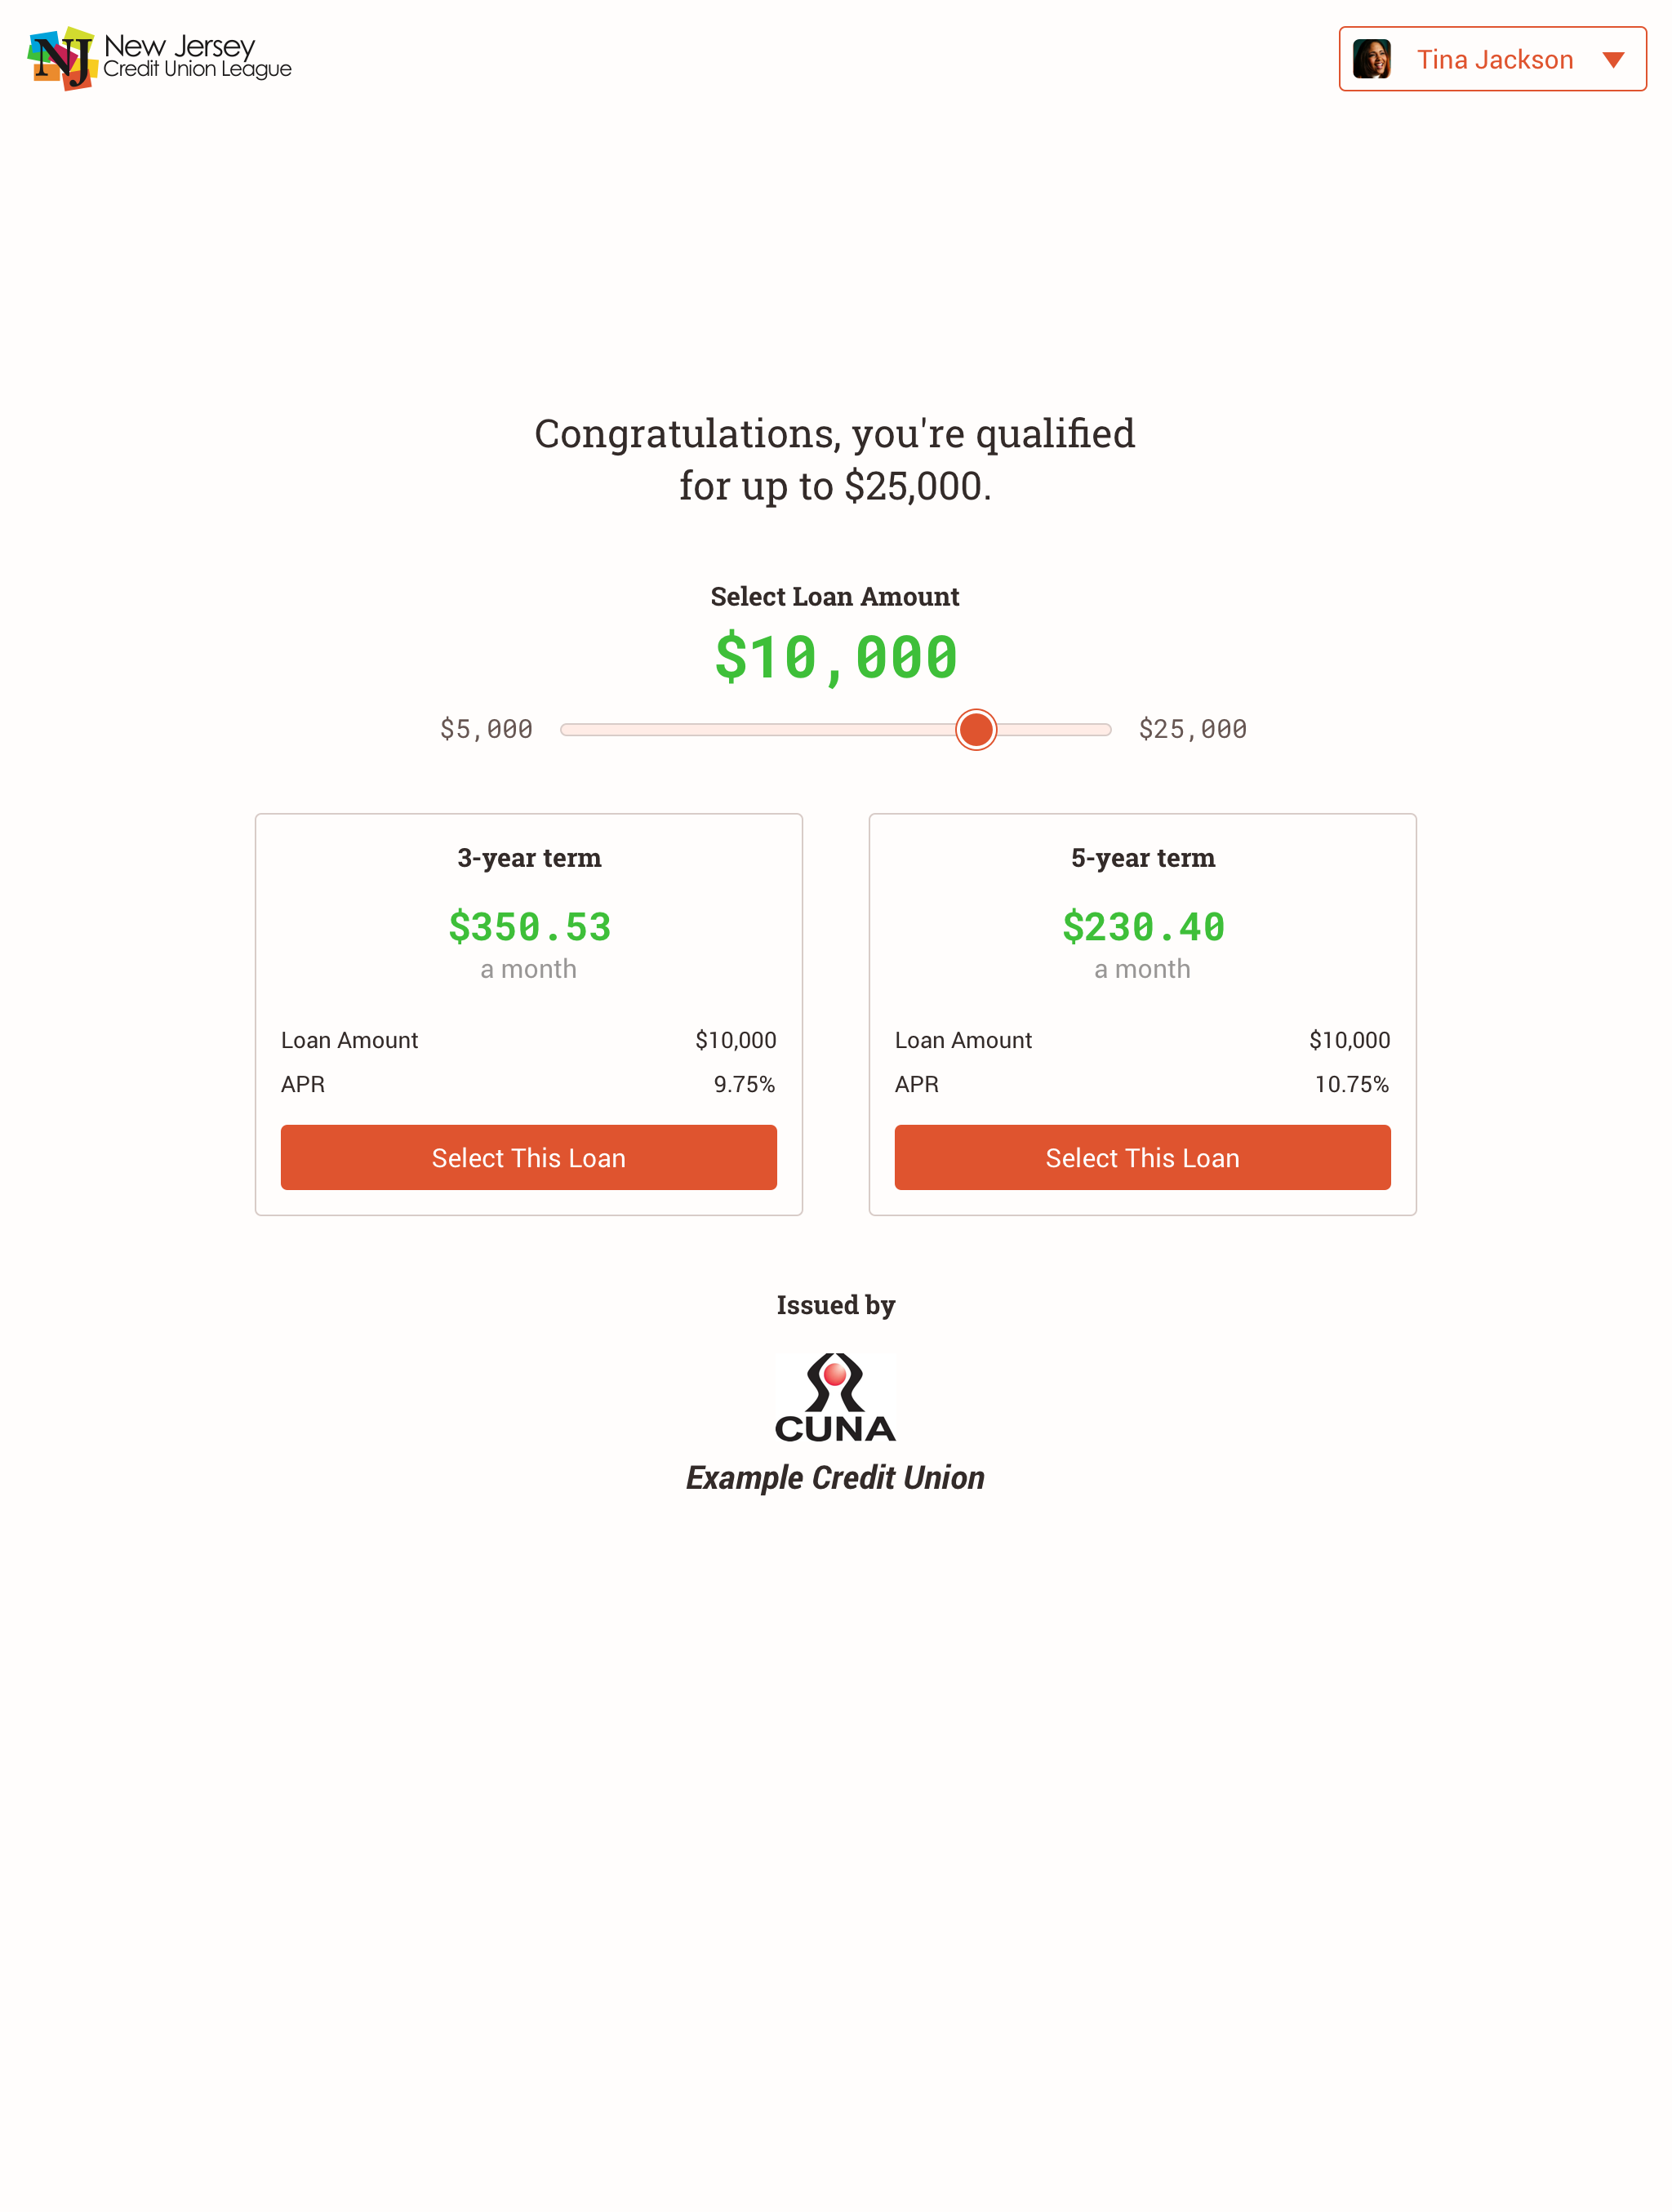Select the 3-year term loan
Viewport: 1672px width, 2212px height.
coord(529,1157)
